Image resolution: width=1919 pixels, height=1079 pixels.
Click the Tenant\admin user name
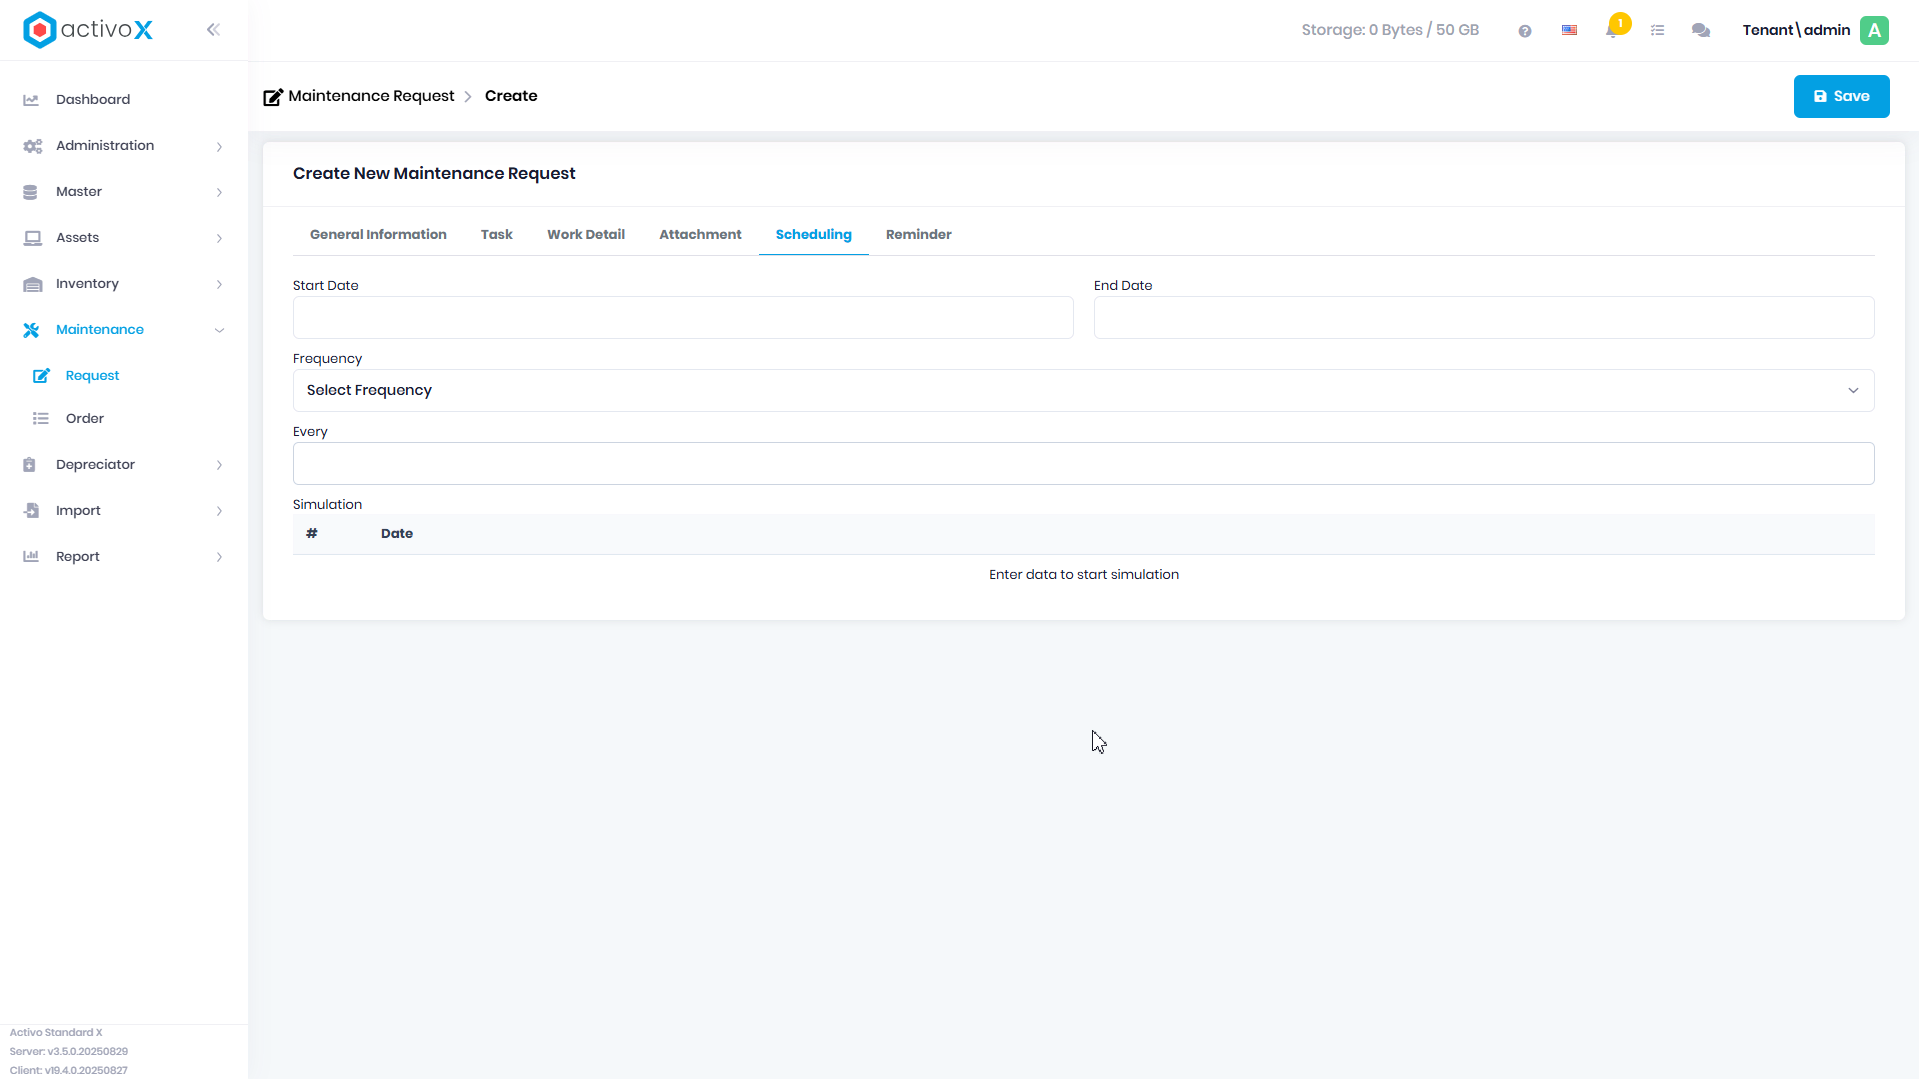1796,30
